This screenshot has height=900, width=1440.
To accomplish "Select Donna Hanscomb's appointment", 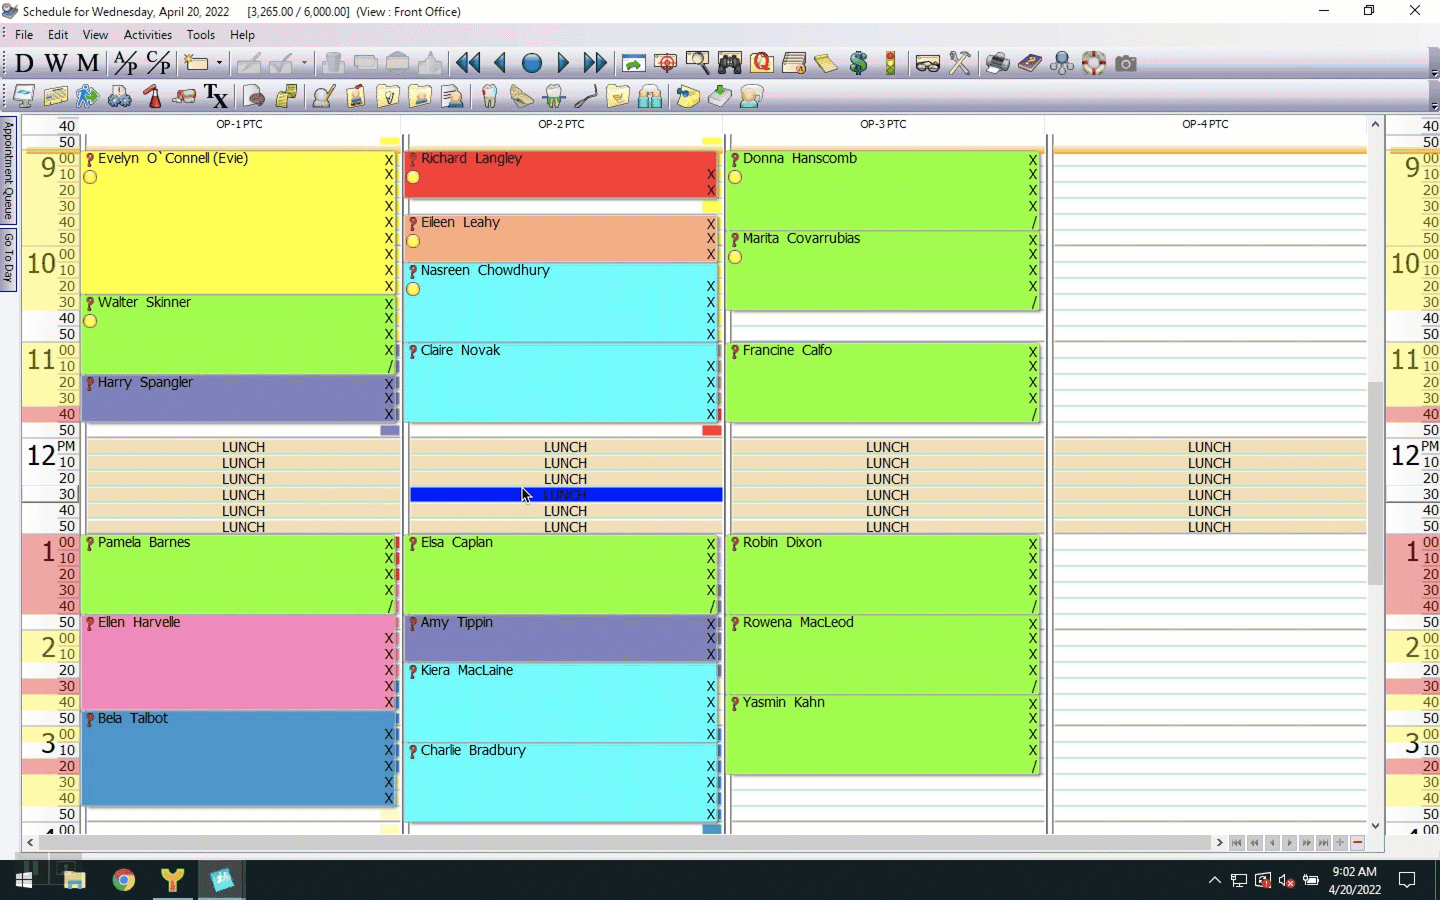I will point(884,190).
